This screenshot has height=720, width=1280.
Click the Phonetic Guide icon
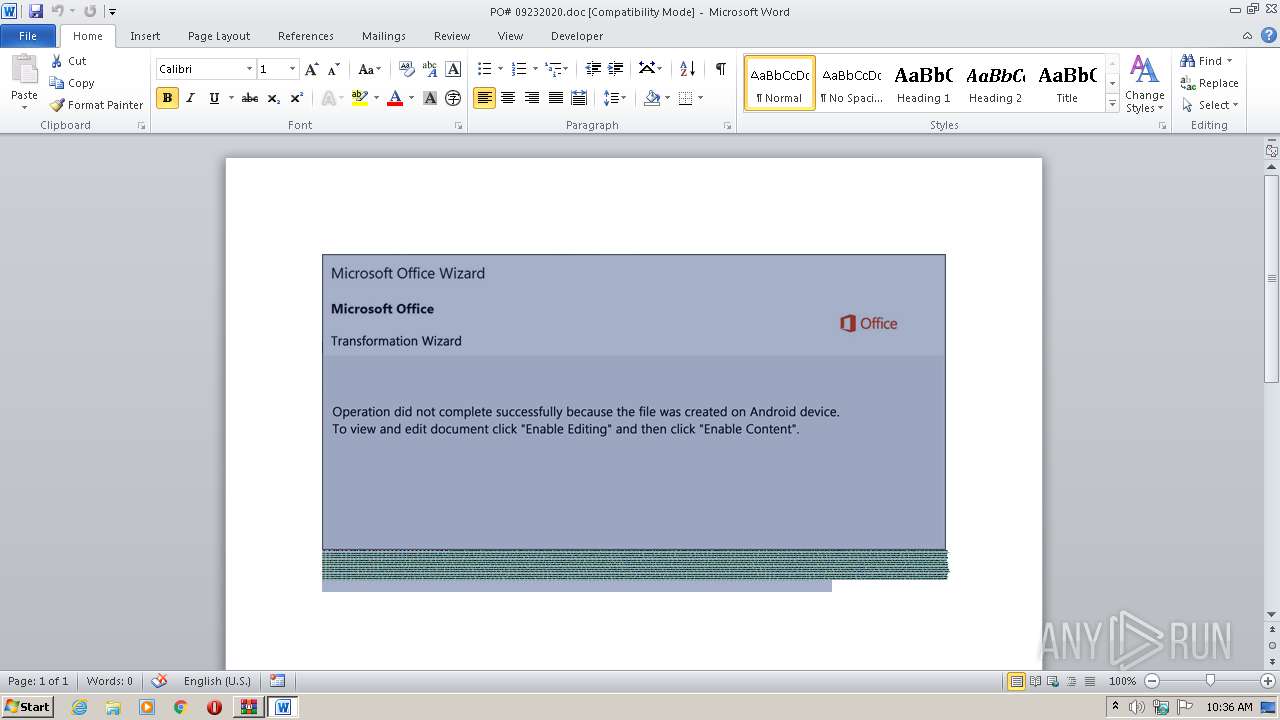pyautogui.click(x=430, y=69)
